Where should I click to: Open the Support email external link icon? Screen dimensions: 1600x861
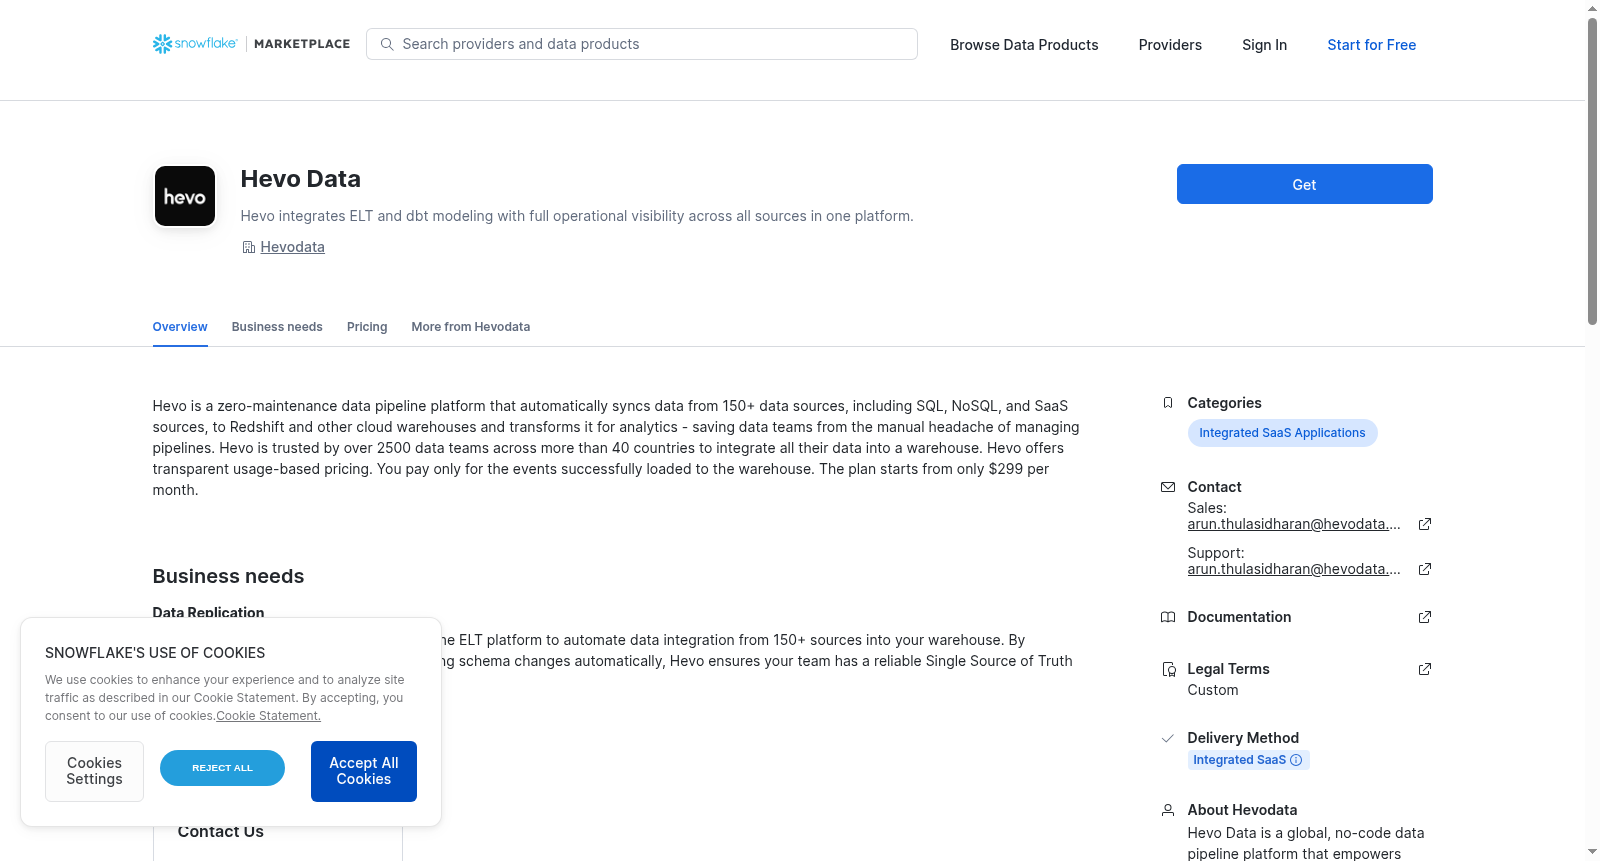(1425, 569)
